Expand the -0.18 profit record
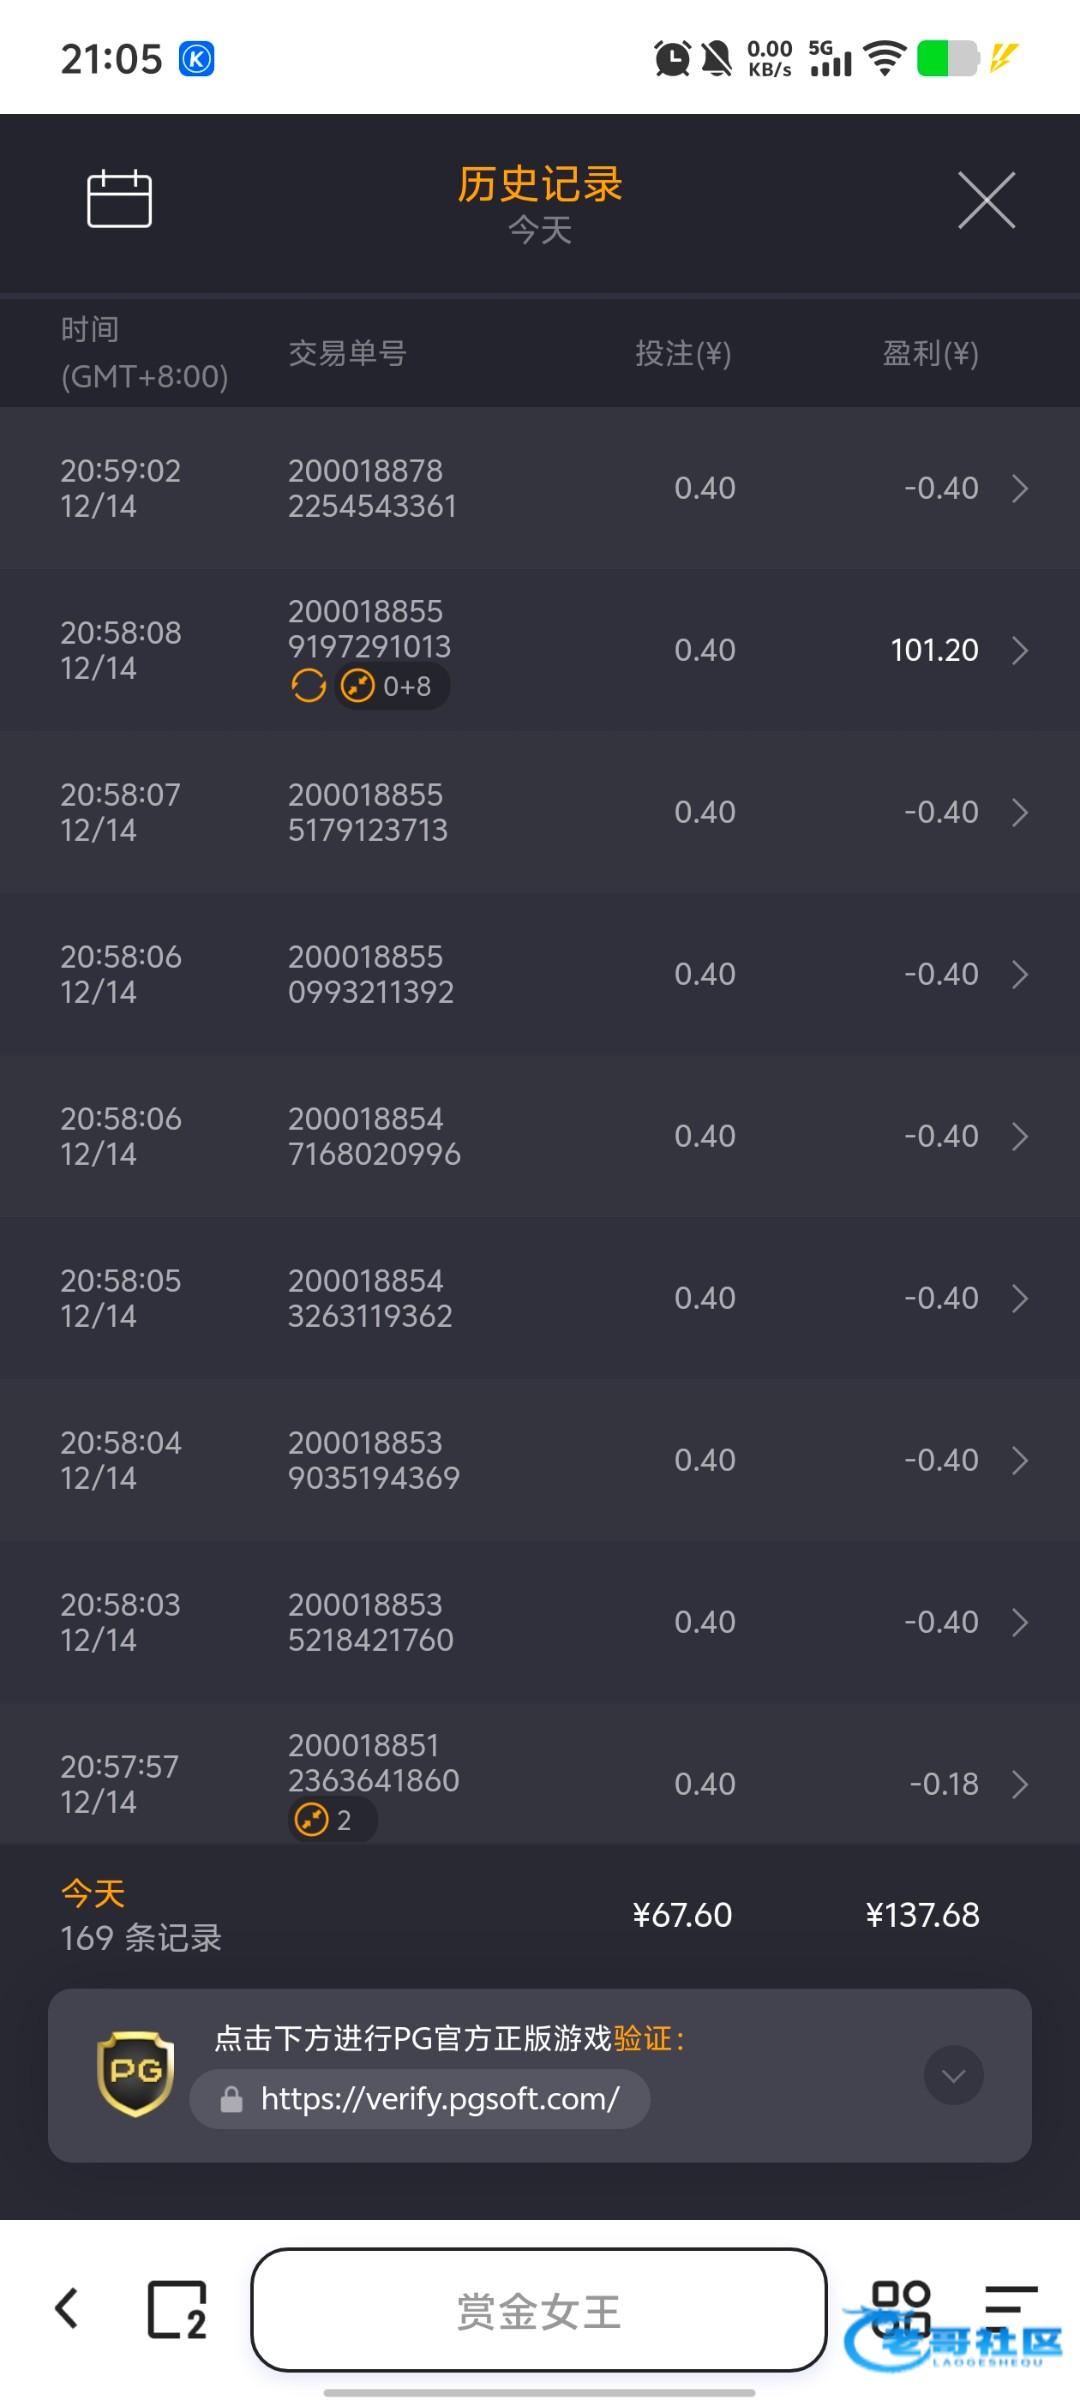Image resolution: width=1080 pixels, height=2400 pixels. coord(1019,1785)
